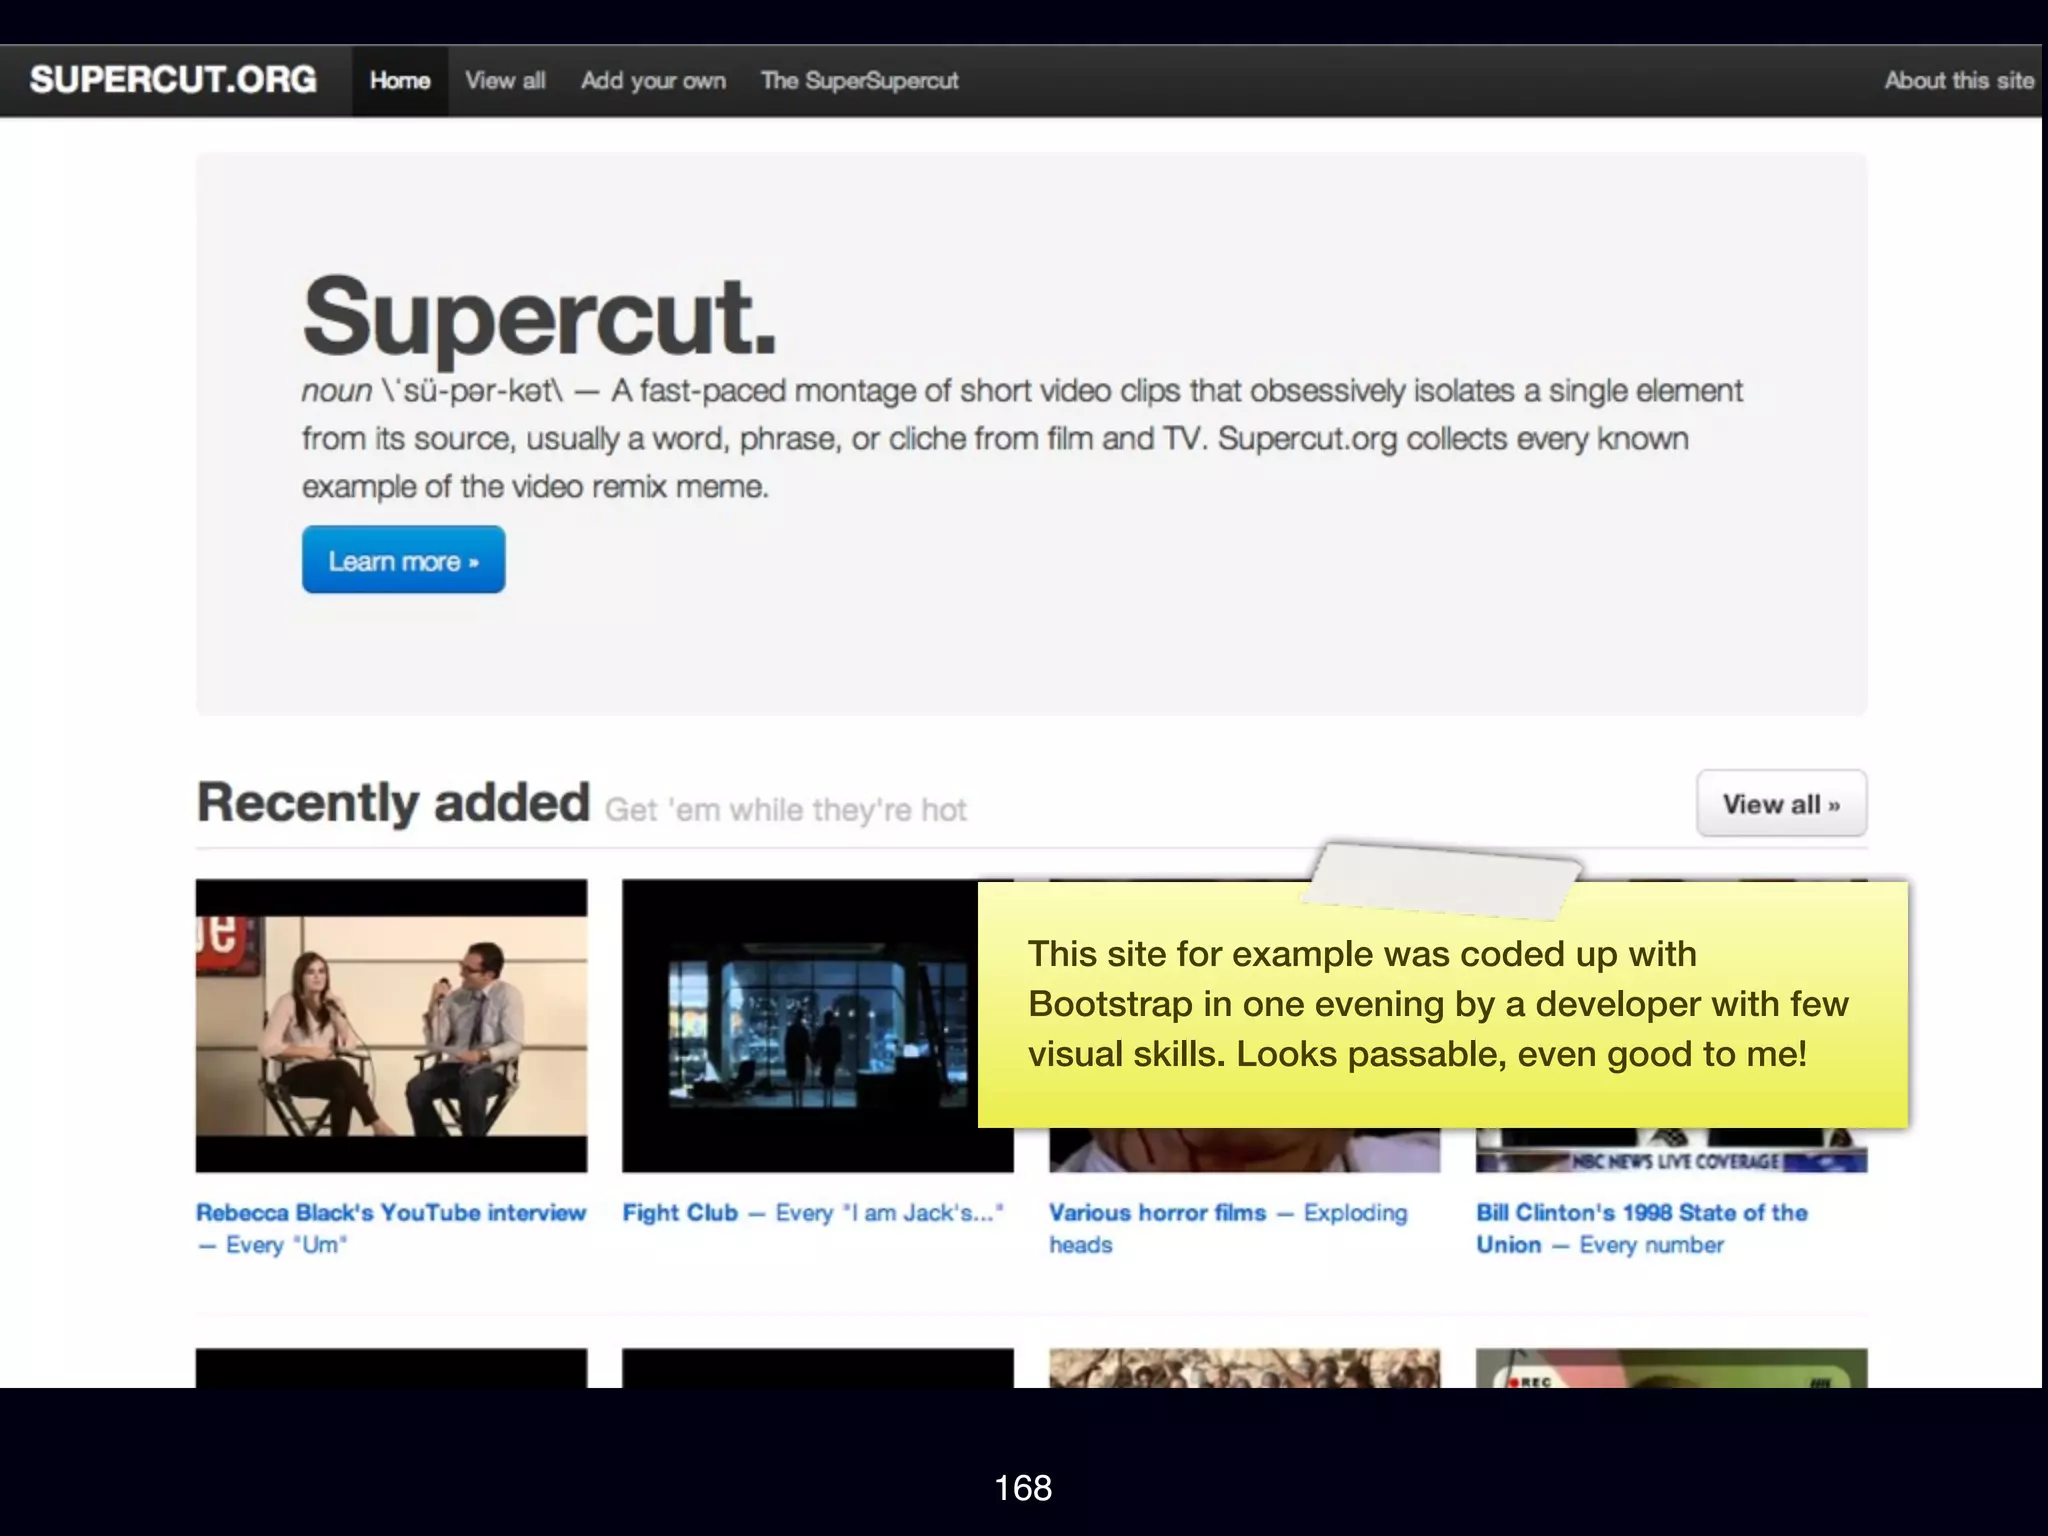Image resolution: width=2048 pixels, height=1536 pixels.
Task: Open About this site link
Action: point(1958,81)
